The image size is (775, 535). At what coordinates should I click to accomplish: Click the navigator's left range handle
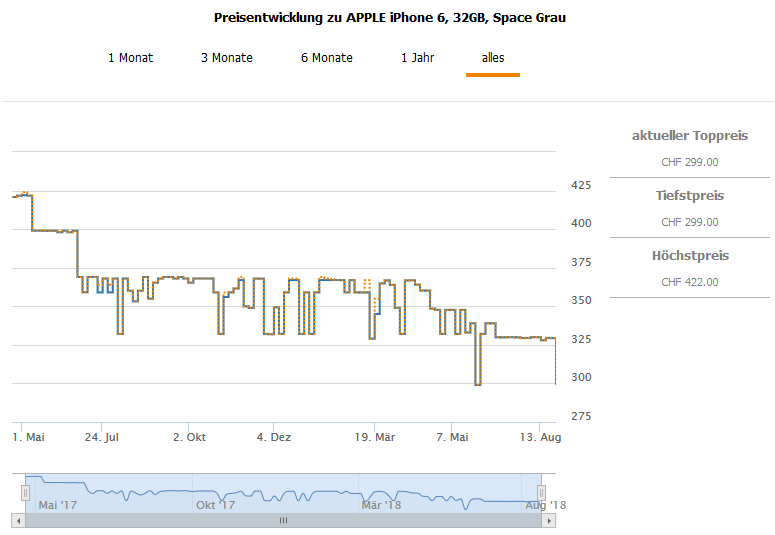point(26,493)
